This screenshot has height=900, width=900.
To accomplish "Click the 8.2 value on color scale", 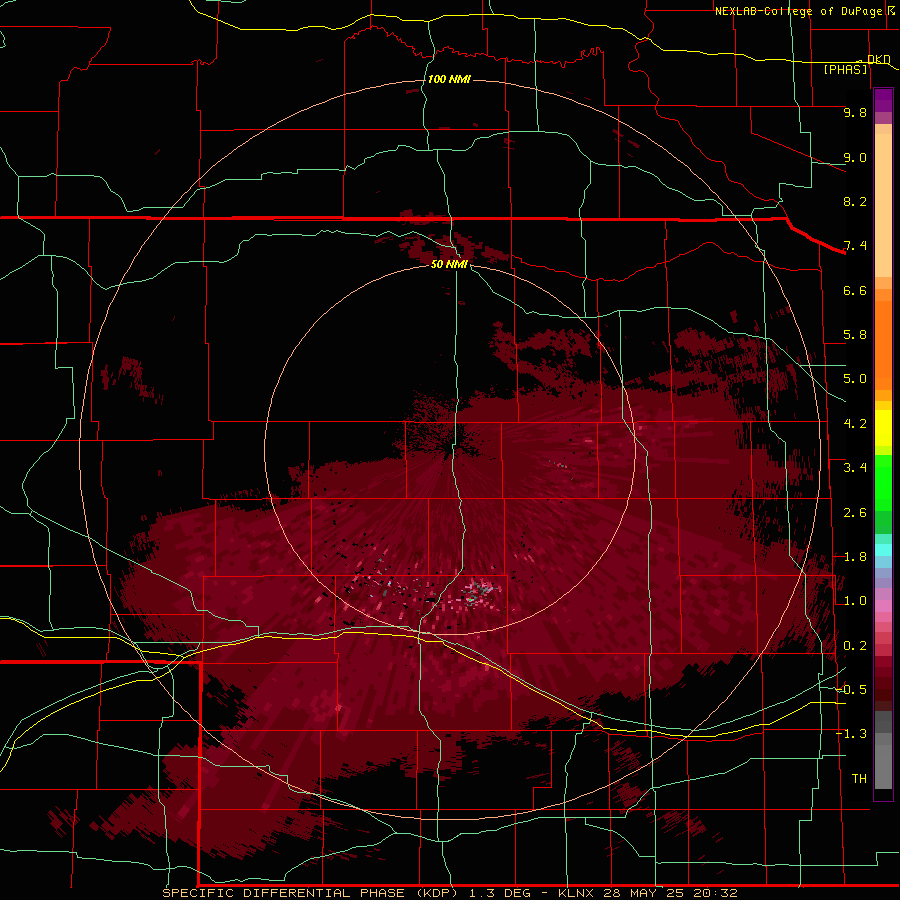I will click(855, 201).
